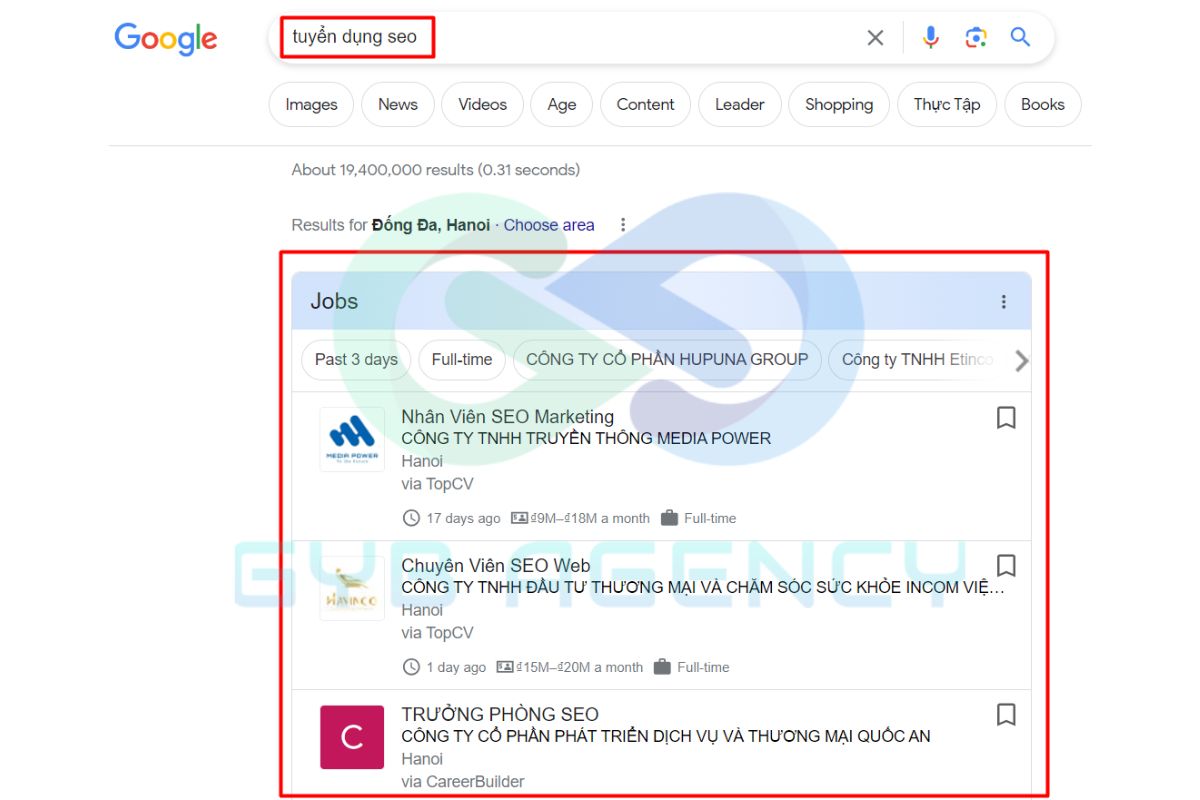This screenshot has width=1200, height=800.
Task: Filter jobs by Full-time chip
Action: [x=462, y=360]
